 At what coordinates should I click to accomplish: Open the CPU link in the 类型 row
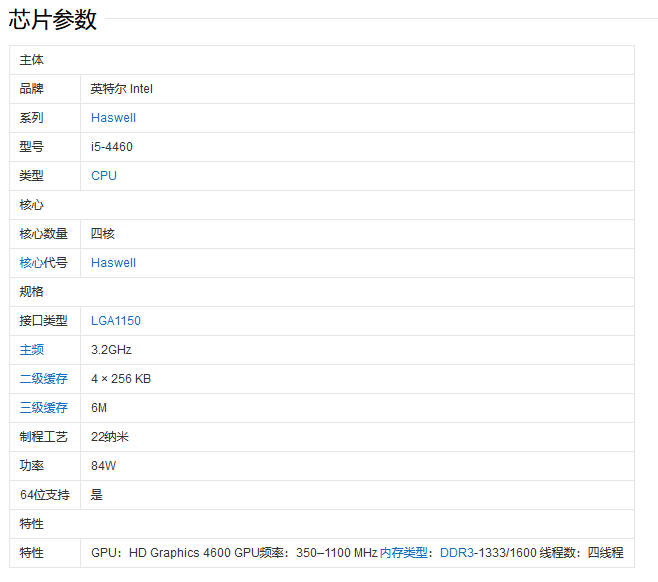click(104, 176)
